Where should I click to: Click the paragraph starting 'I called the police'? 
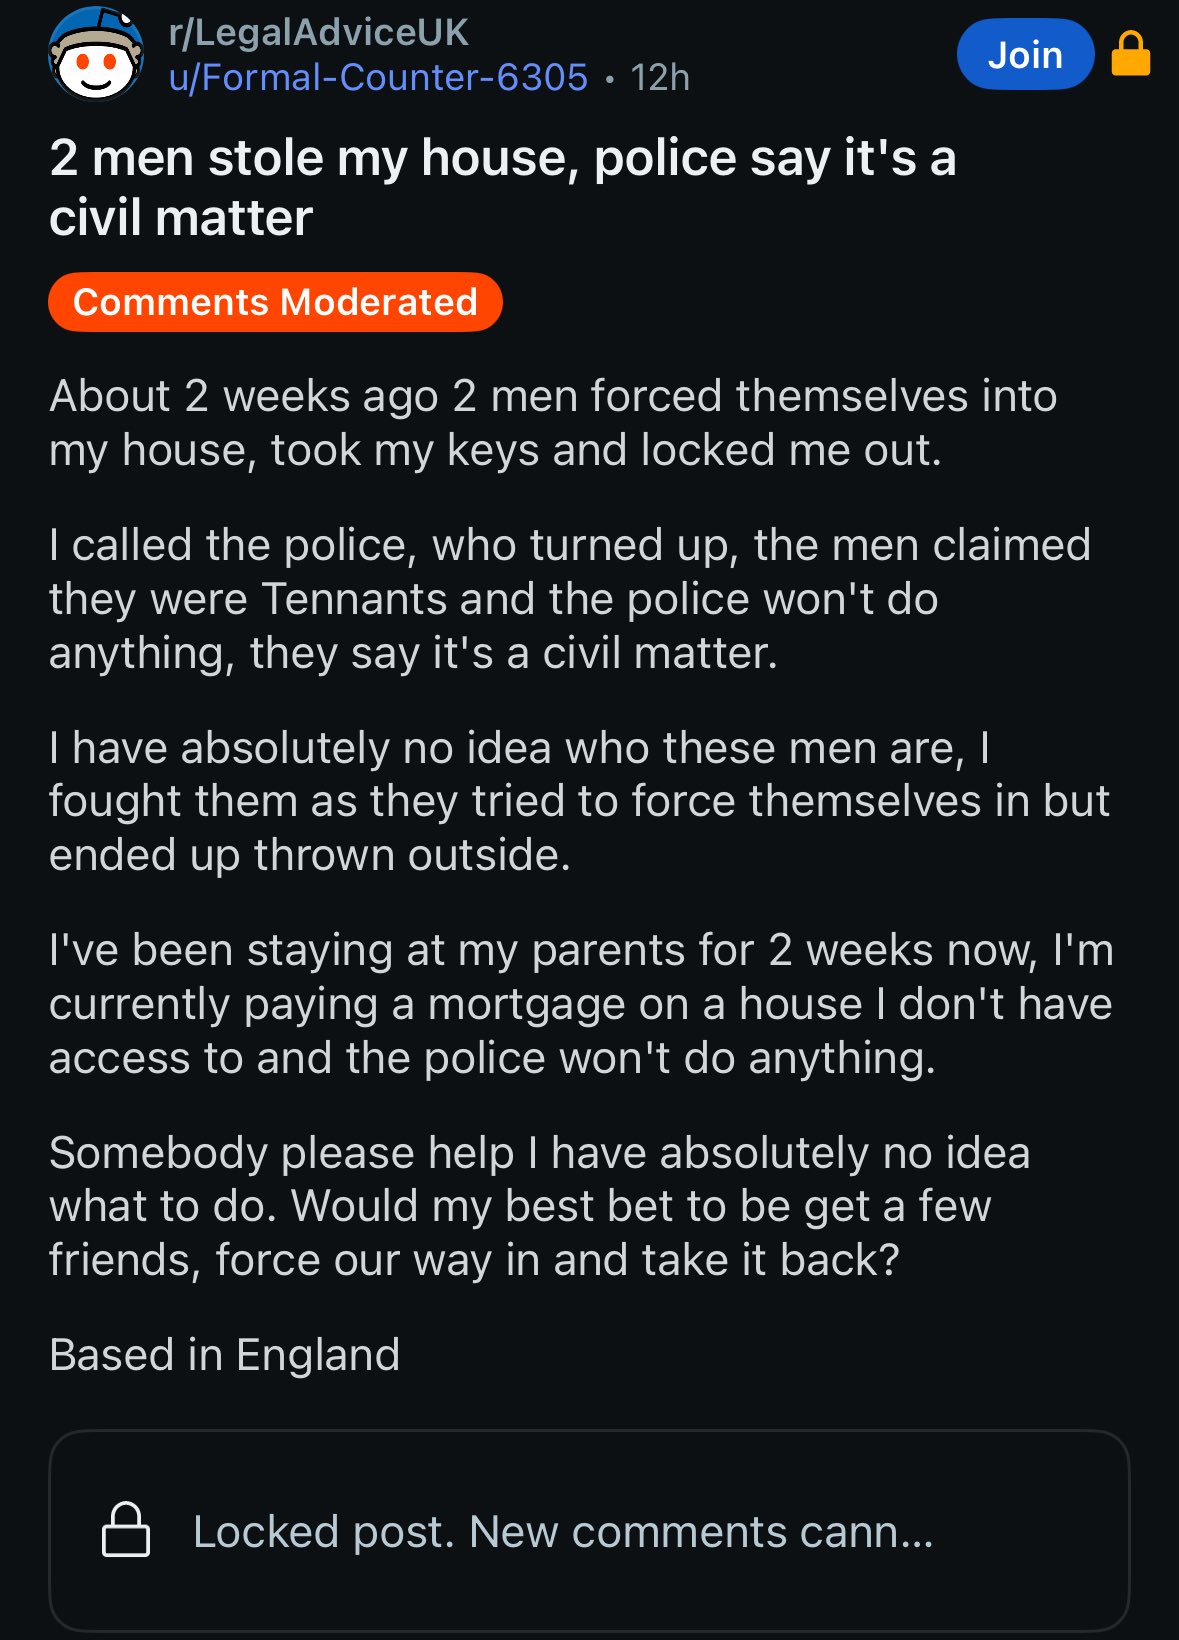(568, 599)
